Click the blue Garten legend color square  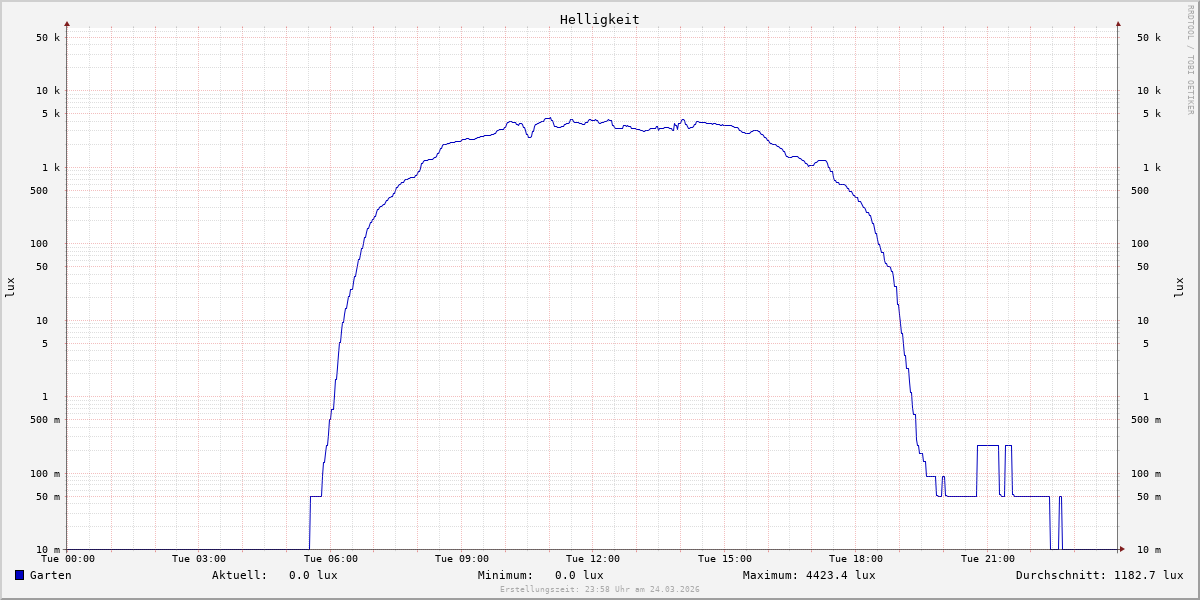coord(19,575)
